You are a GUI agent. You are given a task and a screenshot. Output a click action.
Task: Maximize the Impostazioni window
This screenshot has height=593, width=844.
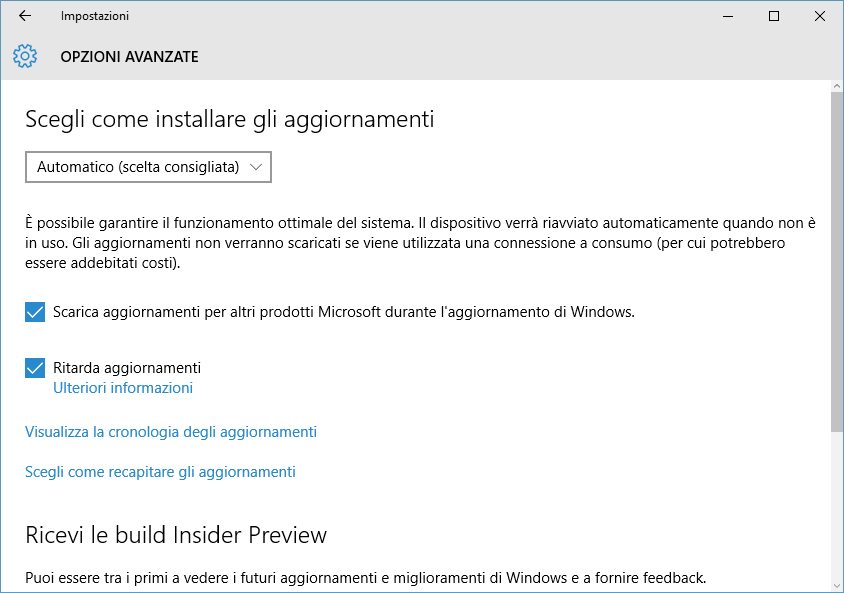tap(774, 16)
